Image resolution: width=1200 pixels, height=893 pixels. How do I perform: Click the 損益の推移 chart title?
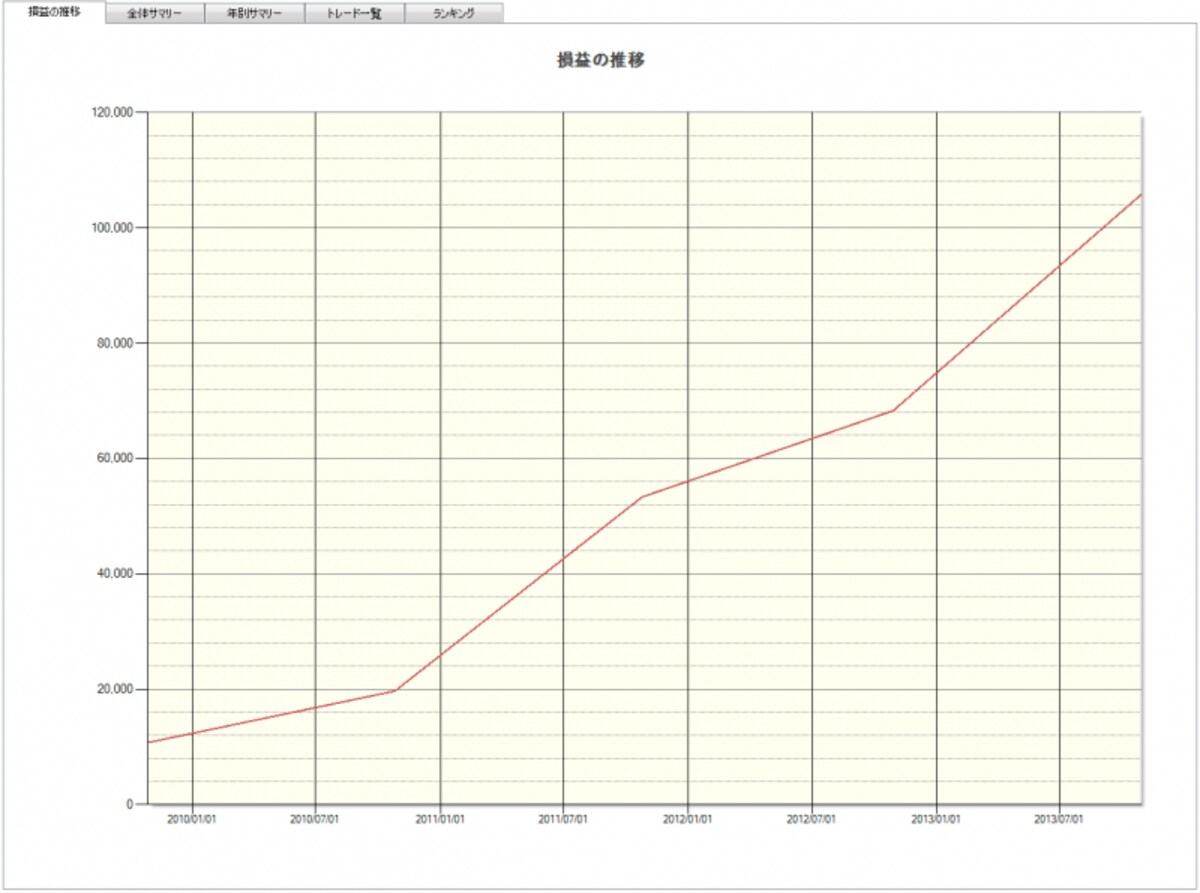600,60
